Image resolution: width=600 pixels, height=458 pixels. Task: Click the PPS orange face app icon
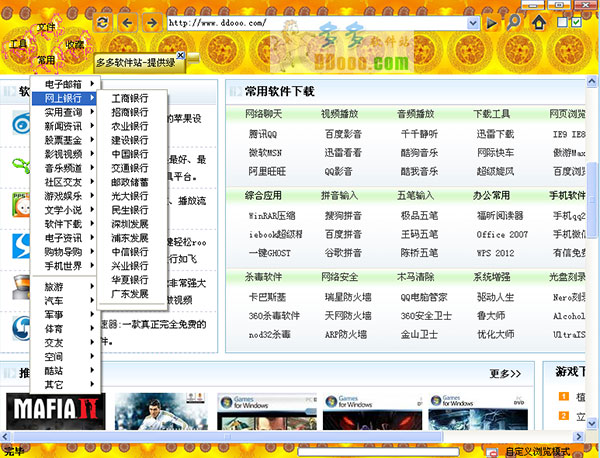(21, 205)
